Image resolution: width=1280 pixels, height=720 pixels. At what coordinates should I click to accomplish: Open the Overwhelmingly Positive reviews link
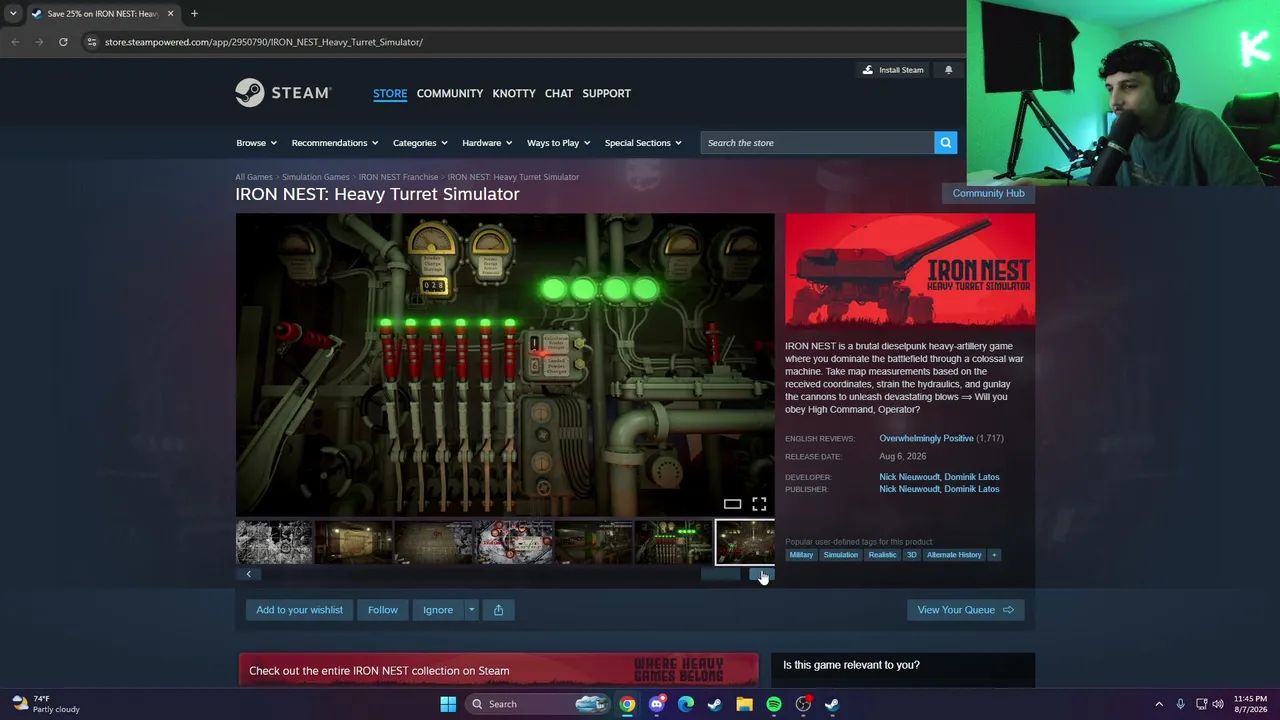click(x=926, y=438)
